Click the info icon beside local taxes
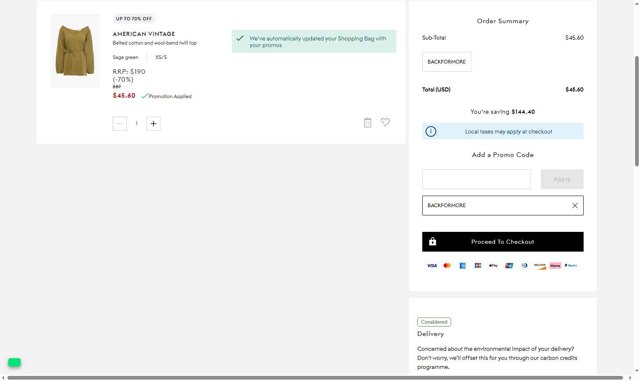 click(431, 131)
